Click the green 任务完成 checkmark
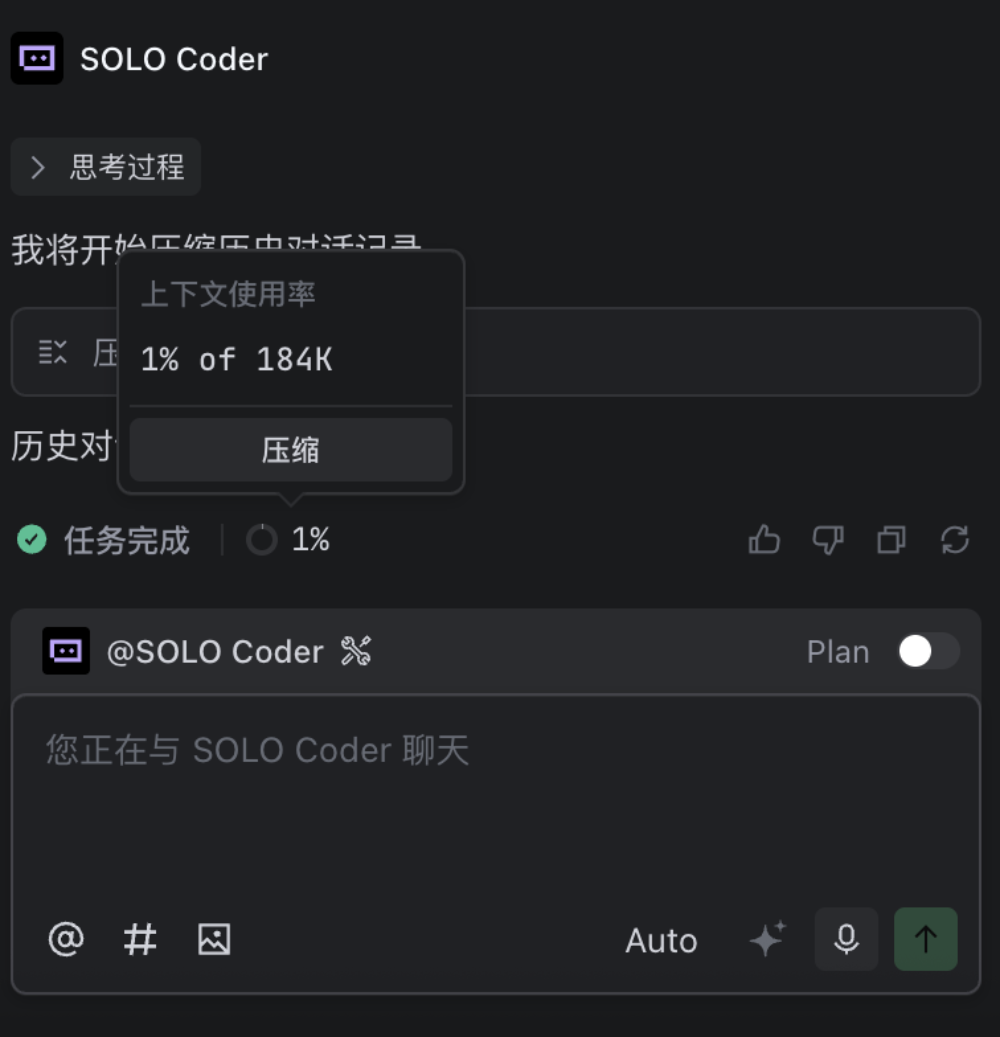Screen dimensions: 1000x1037 31,540
